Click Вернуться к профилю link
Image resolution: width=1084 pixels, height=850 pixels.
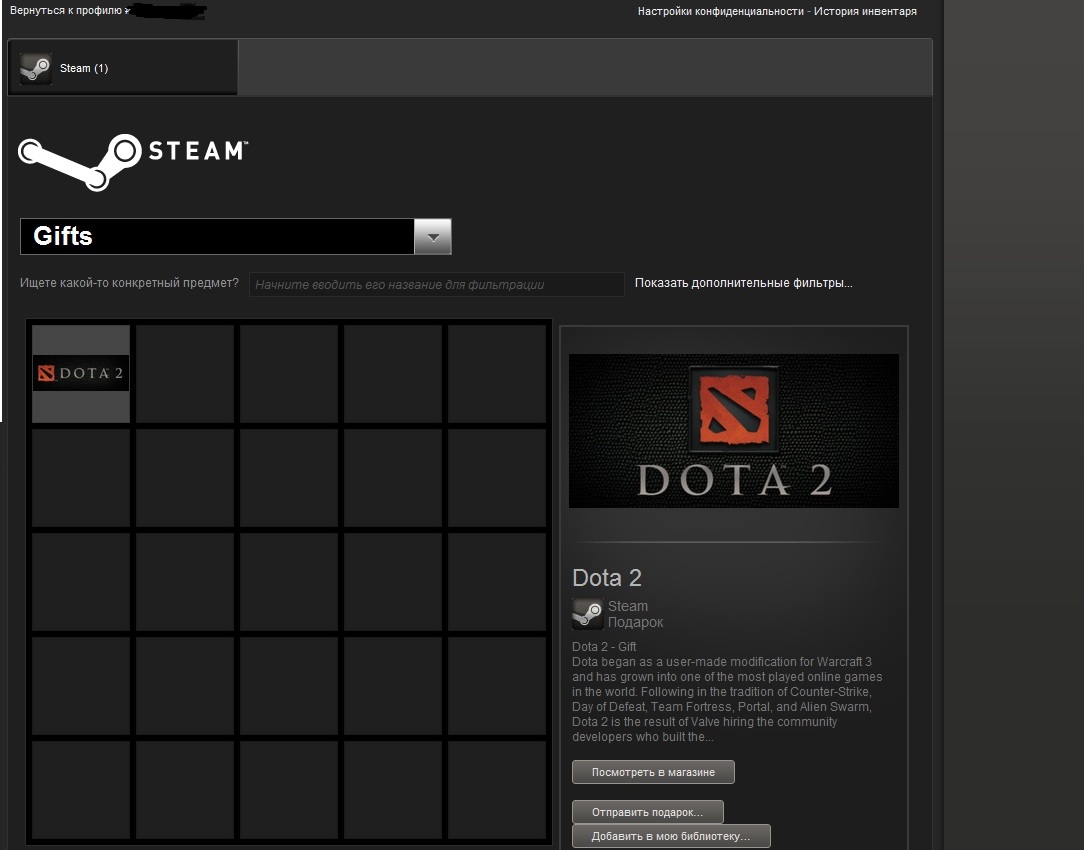pos(66,10)
